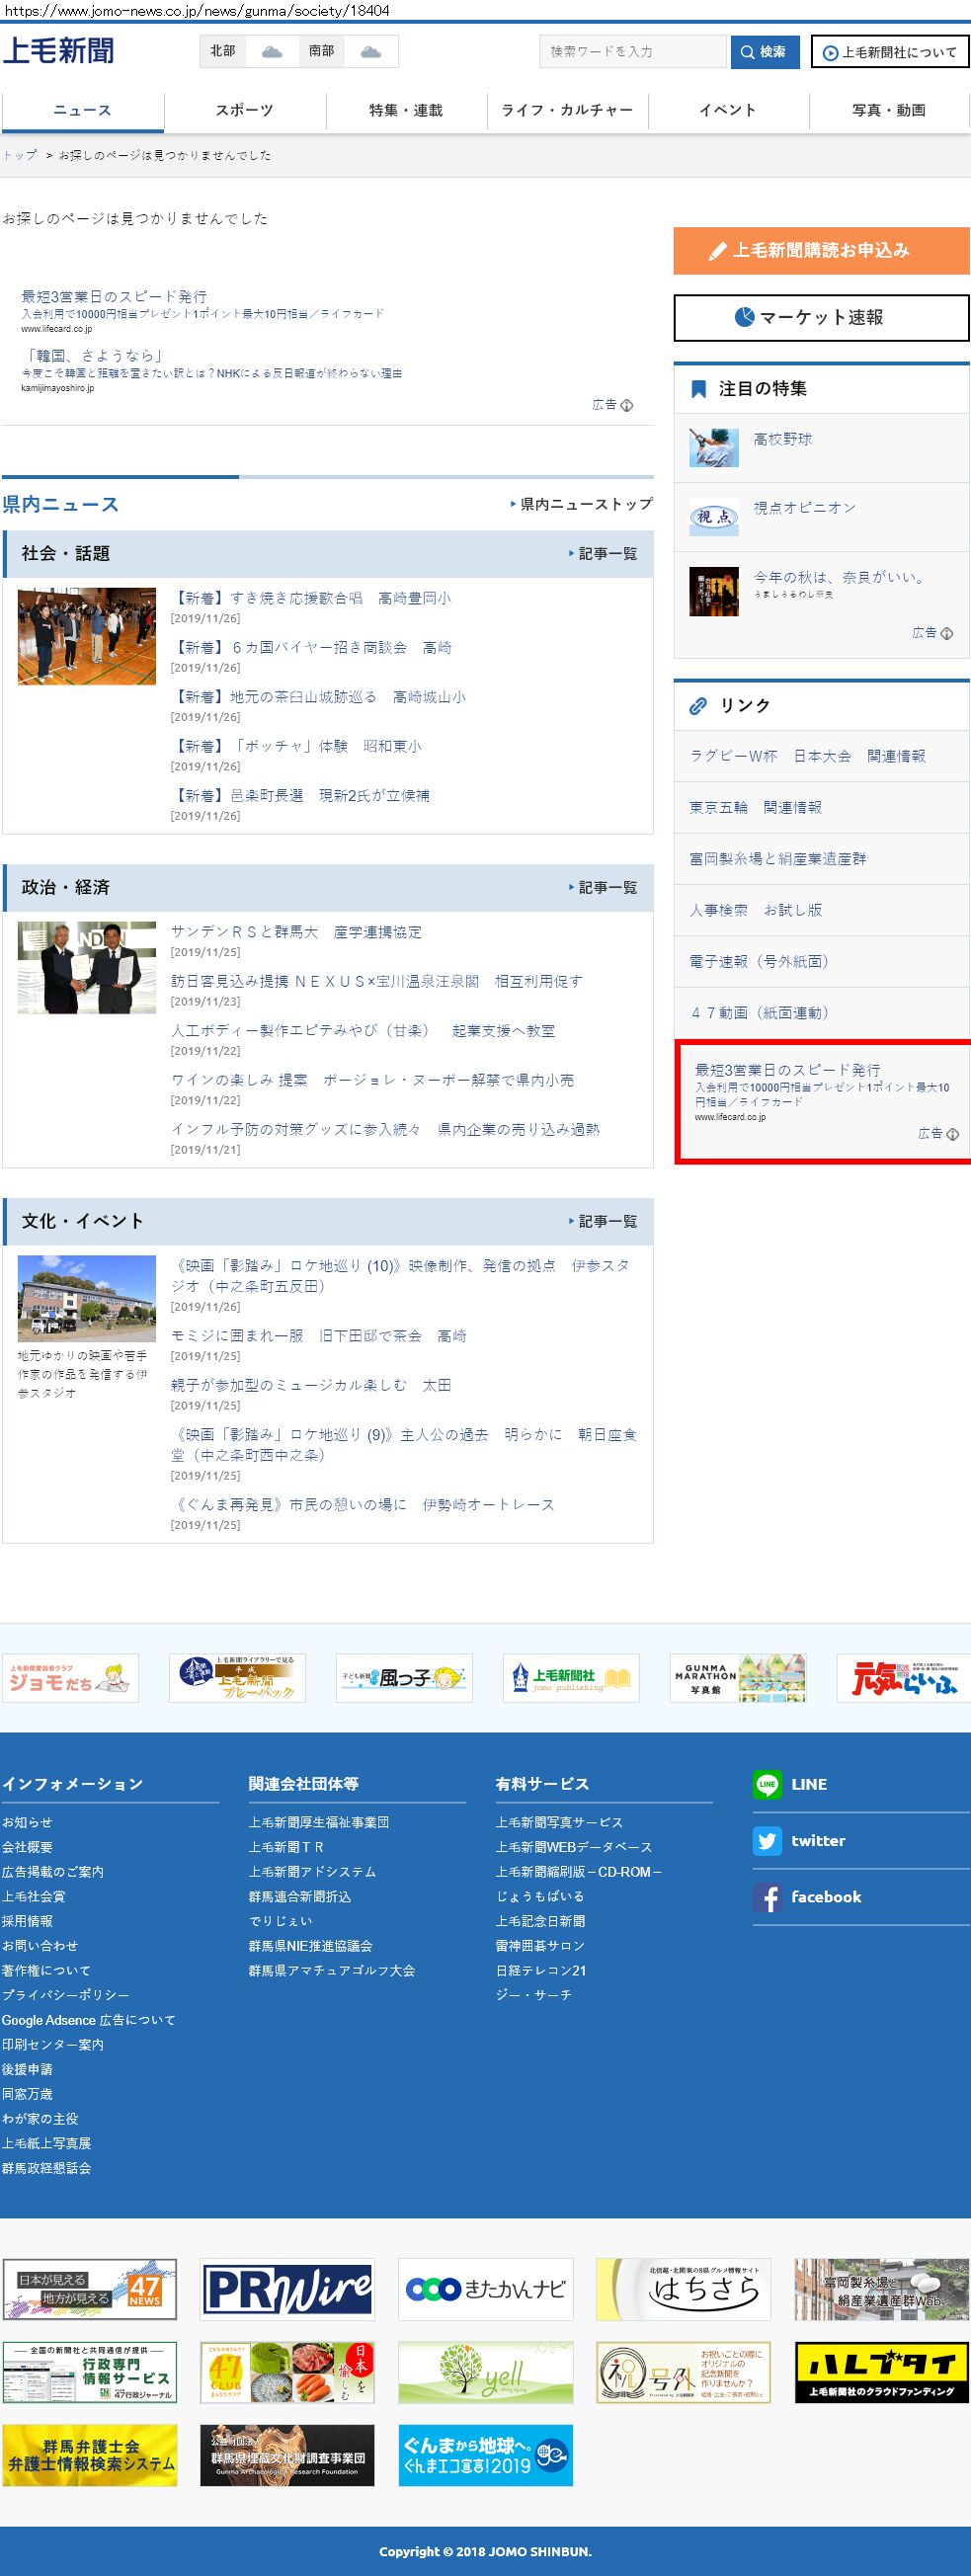Image resolution: width=971 pixels, height=2576 pixels.
Task: Click the PR Wire banner logo
Action: coord(287,2289)
